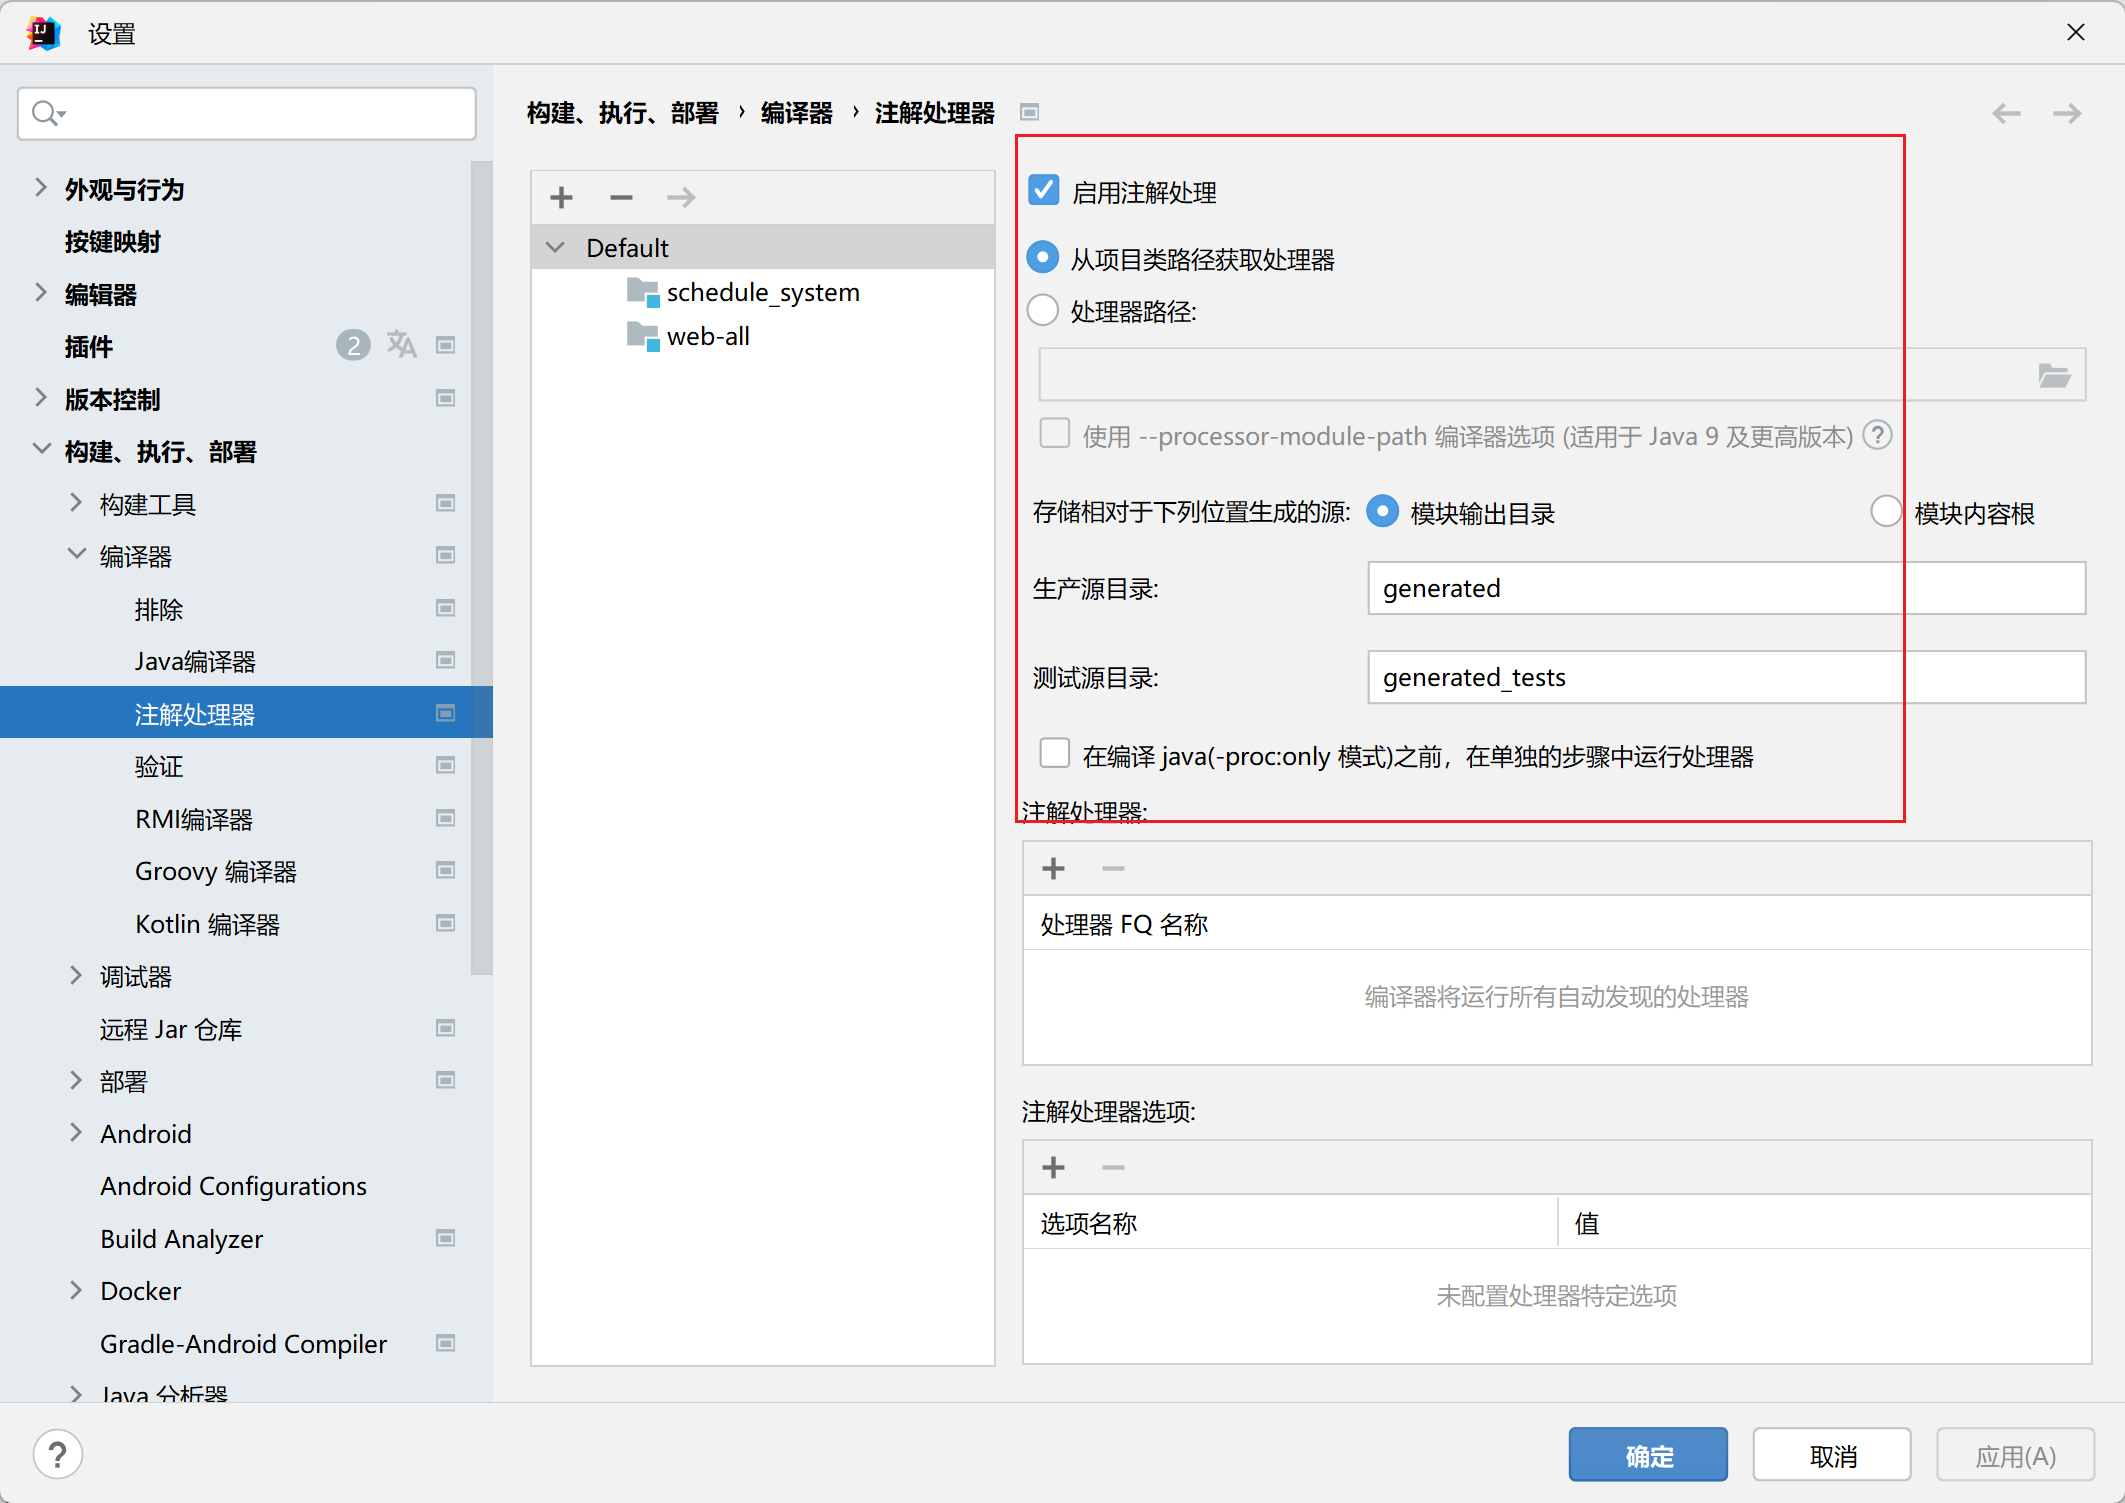Collapse 编译器 node
This screenshot has width=2125, height=1503.
tap(76, 554)
